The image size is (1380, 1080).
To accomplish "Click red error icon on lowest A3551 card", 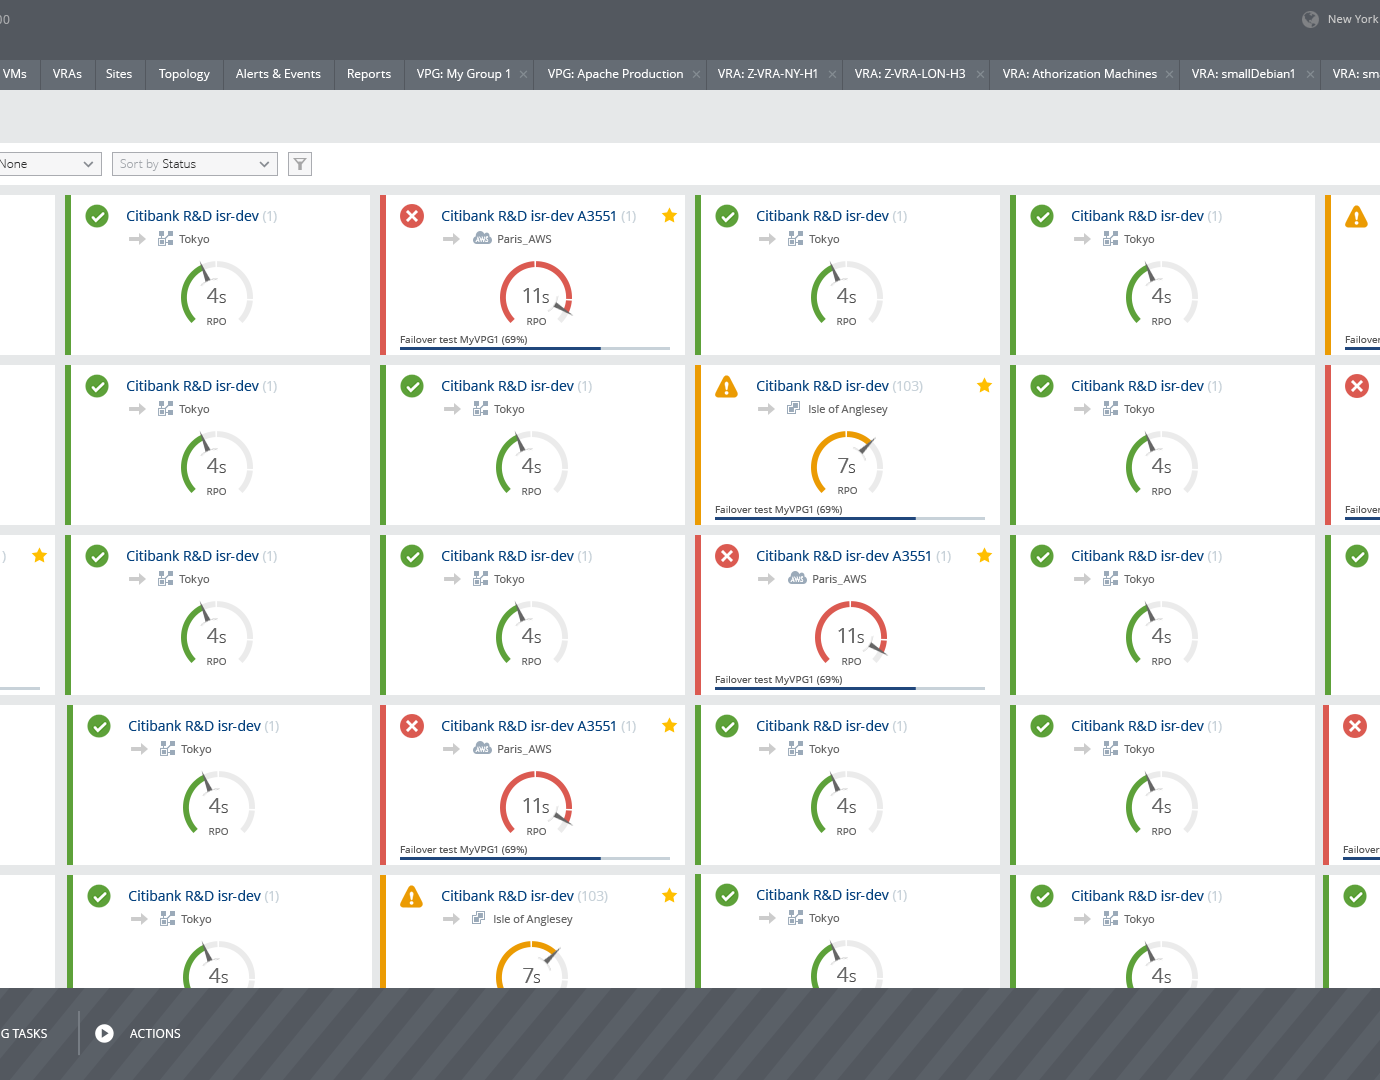I will tap(412, 726).
